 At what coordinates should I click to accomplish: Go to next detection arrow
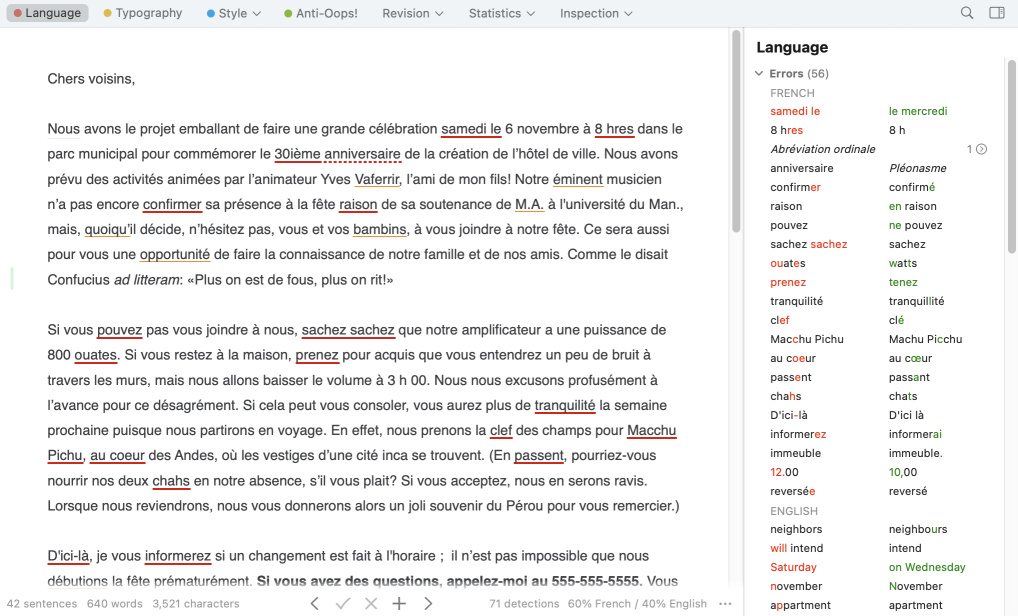click(x=428, y=603)
